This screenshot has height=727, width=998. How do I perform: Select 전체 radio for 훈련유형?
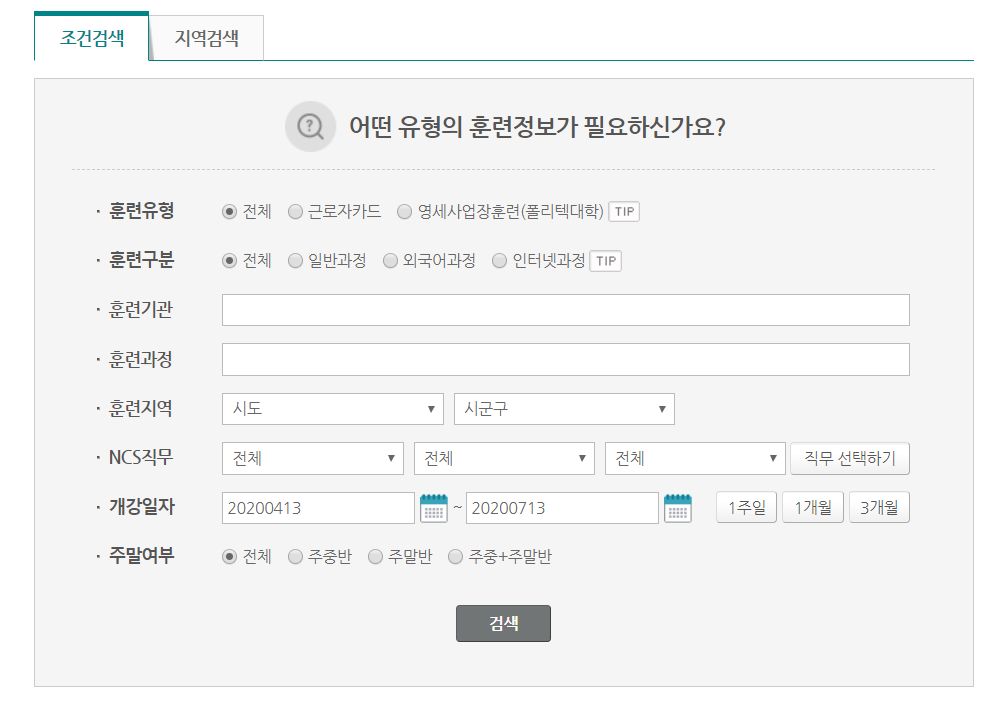pos(229,211)
